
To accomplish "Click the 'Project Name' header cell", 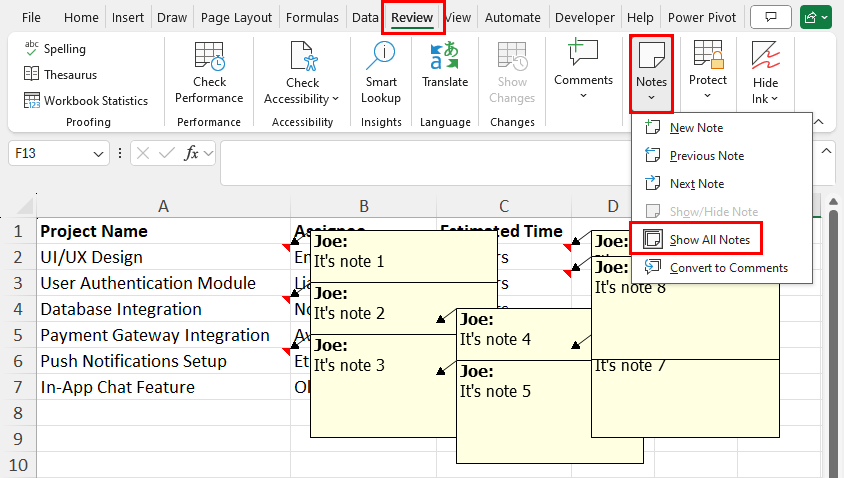I will [x=164, y=231].
